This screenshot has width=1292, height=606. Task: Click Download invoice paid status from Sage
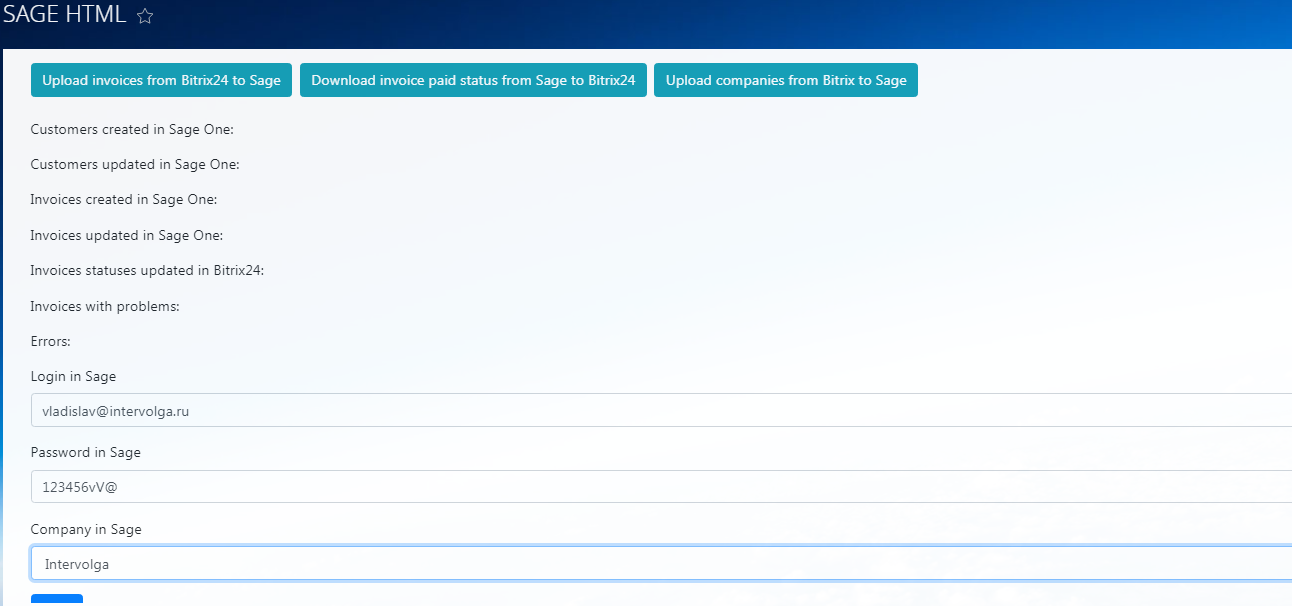click(x=473, y=80)
